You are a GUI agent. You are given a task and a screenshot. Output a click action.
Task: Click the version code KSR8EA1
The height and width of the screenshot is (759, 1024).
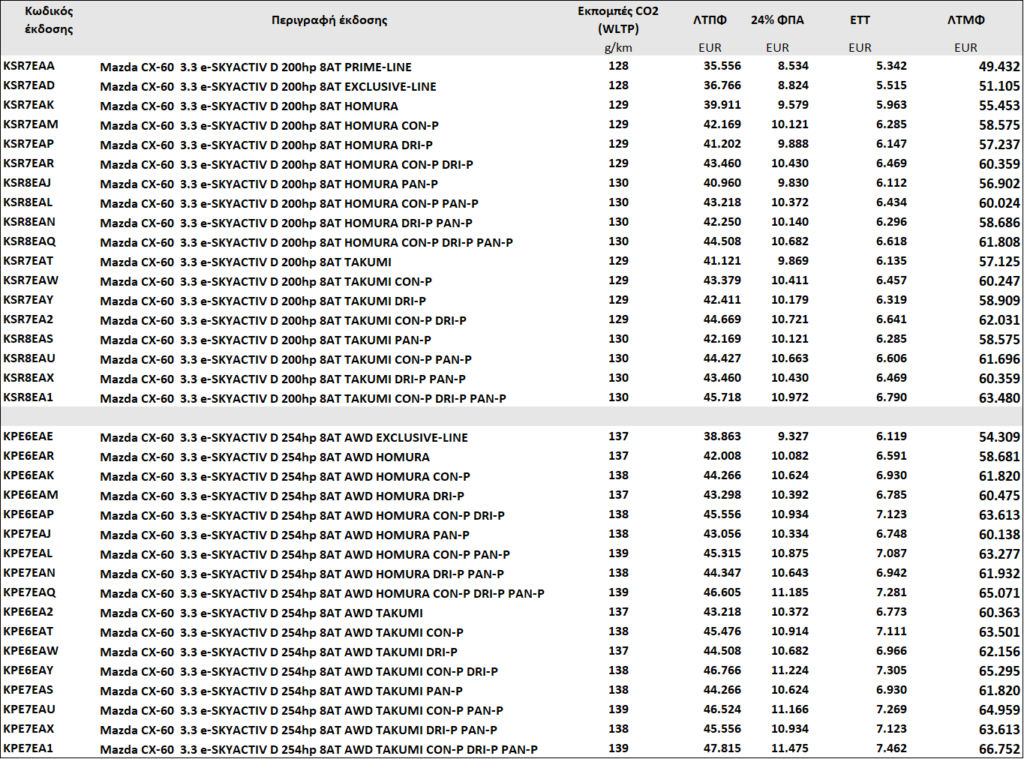click(x=29, y=398)
